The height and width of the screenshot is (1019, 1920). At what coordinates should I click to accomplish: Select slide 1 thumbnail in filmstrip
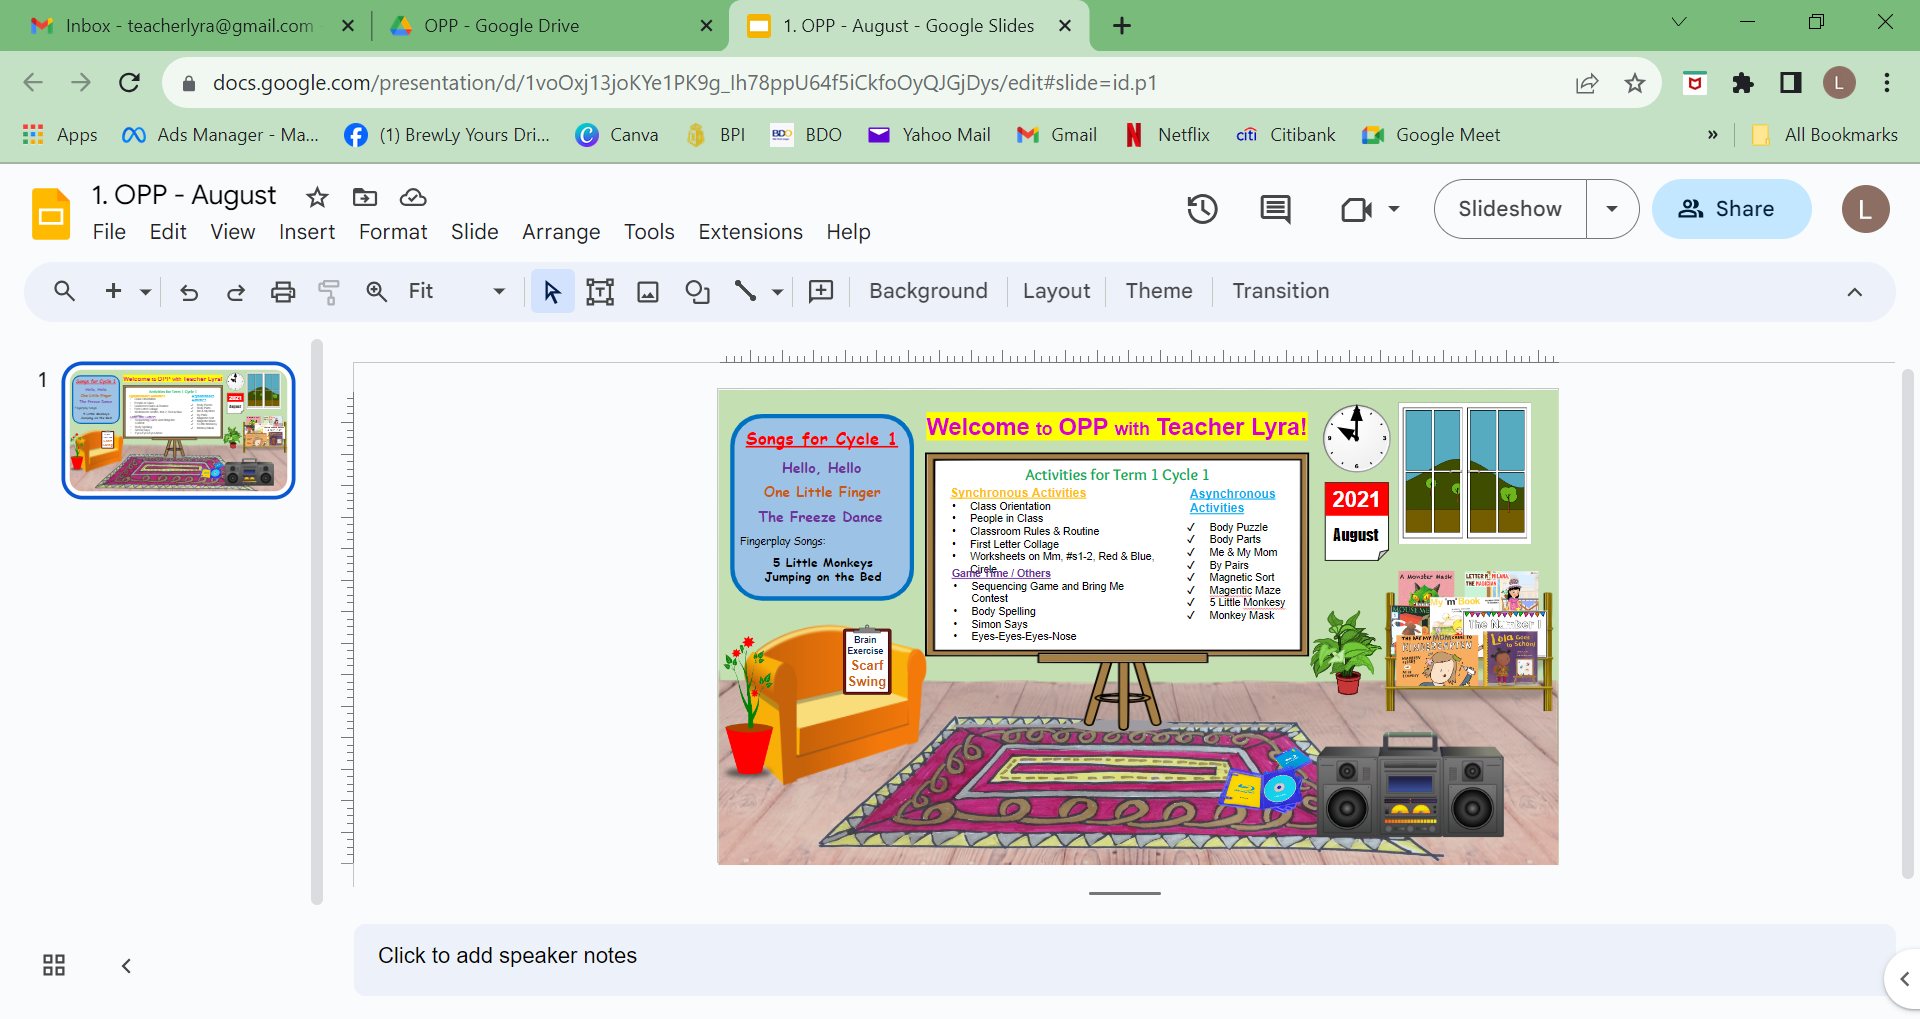(x=179, y=430)
